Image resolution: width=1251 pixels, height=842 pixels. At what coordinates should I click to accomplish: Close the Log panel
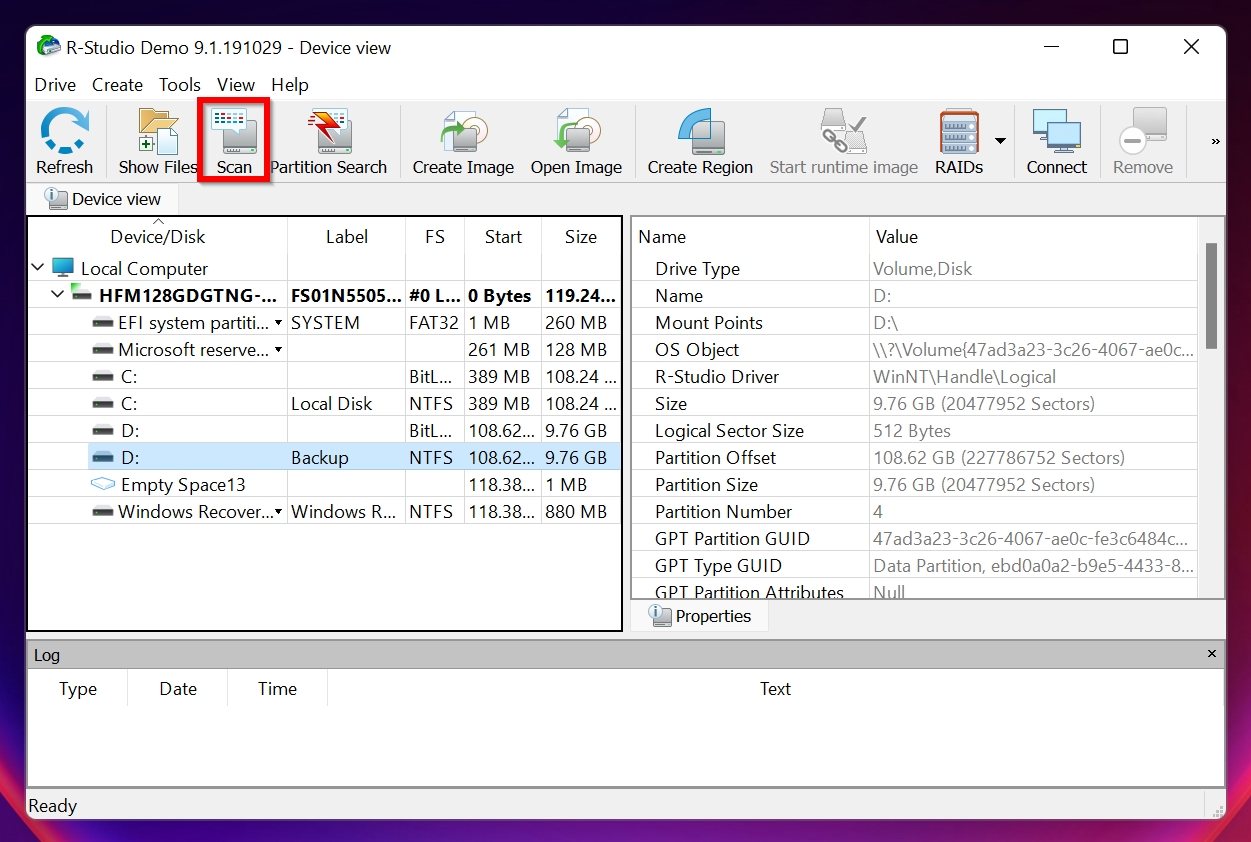[1212, 654]
